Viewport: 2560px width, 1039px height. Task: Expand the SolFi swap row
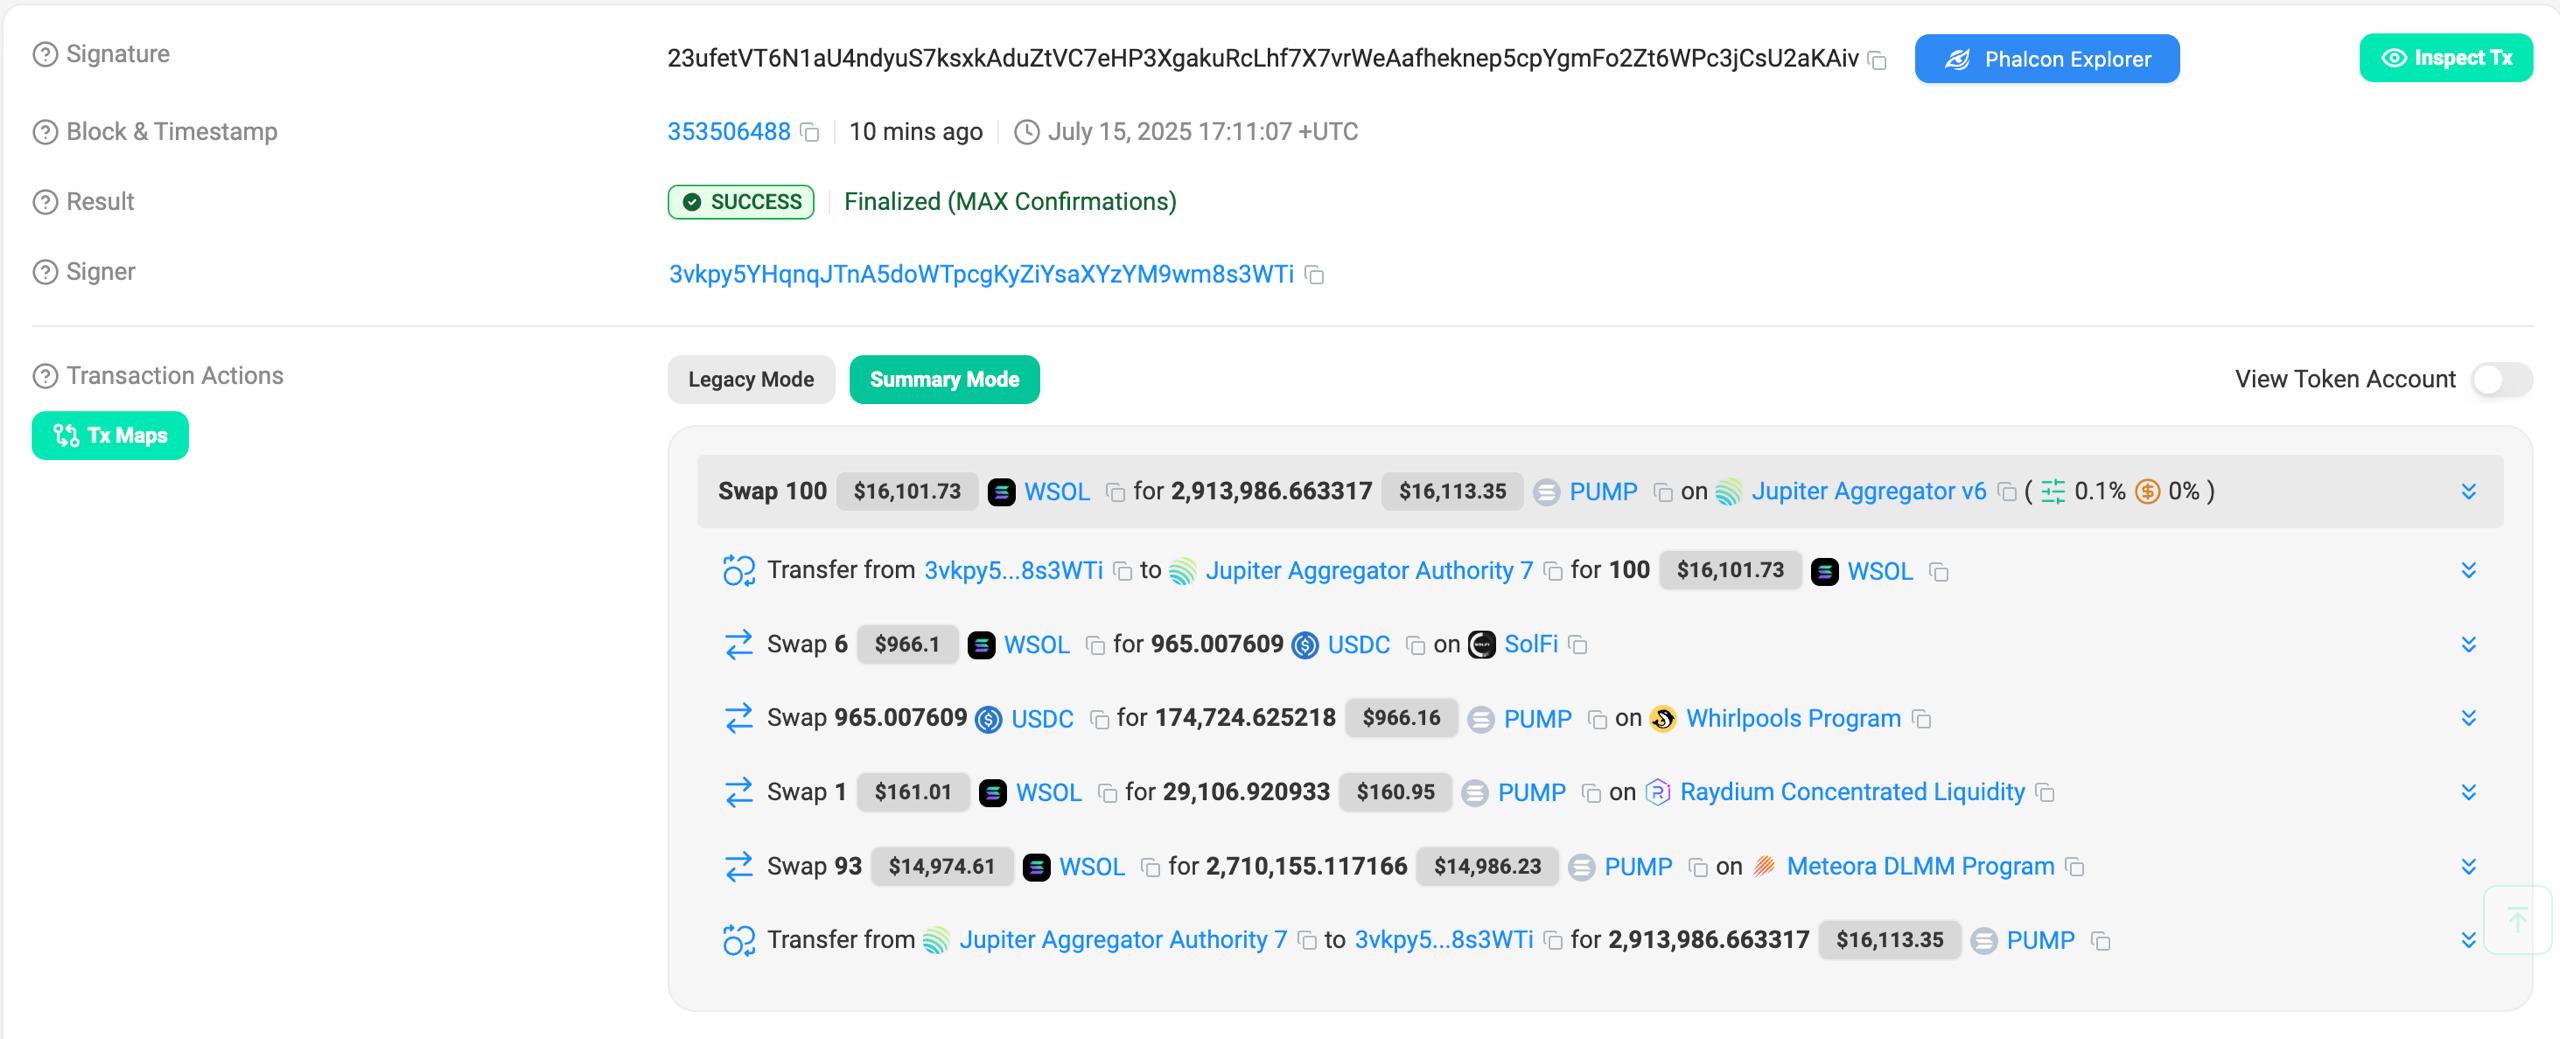point(2468,644)
